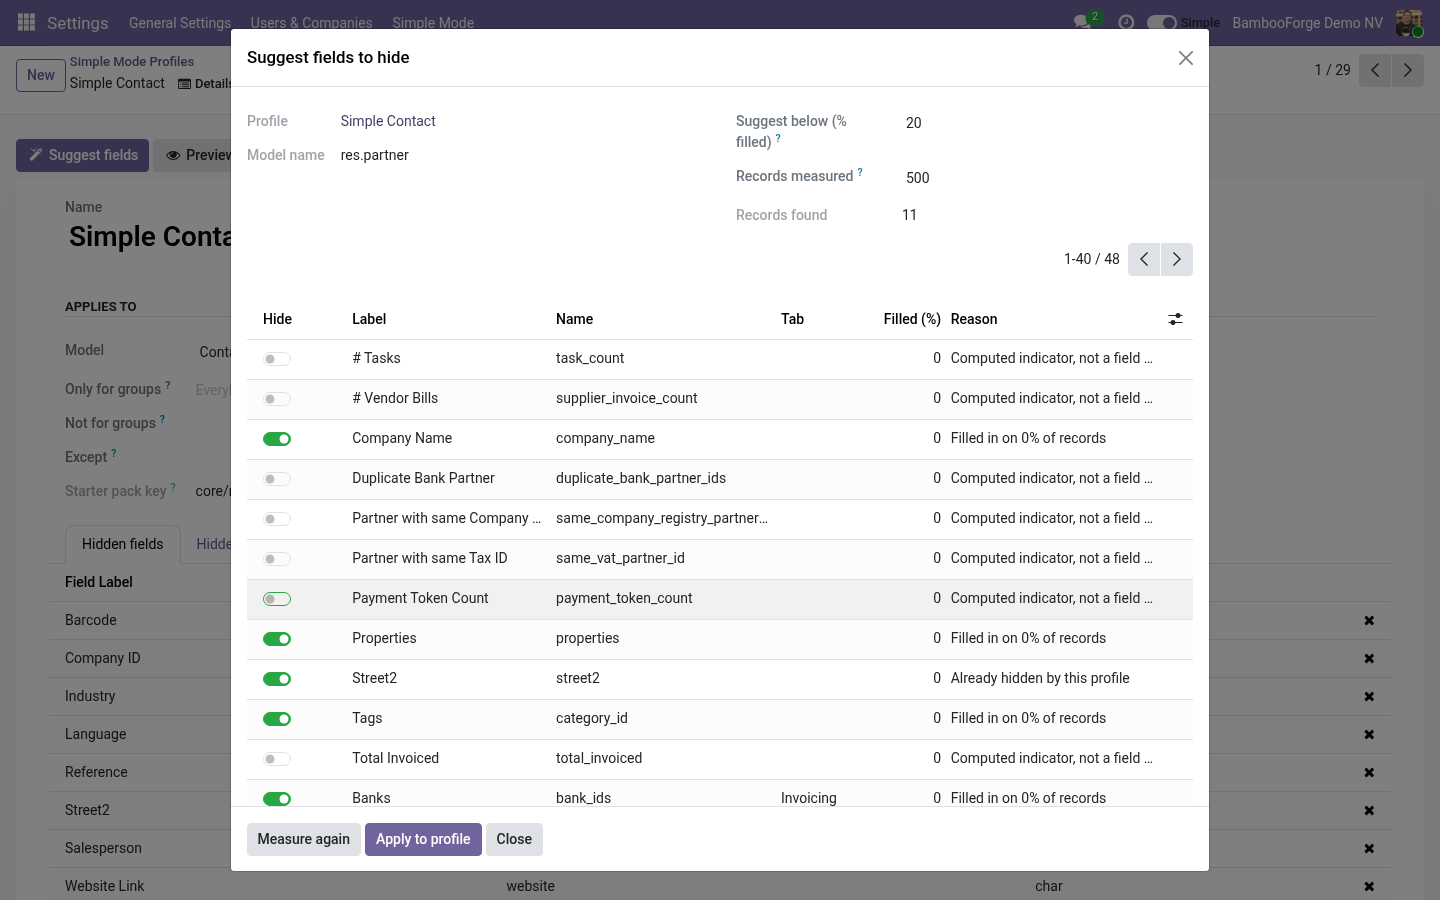Open the conversations chat icon

tap(1083, 22)
